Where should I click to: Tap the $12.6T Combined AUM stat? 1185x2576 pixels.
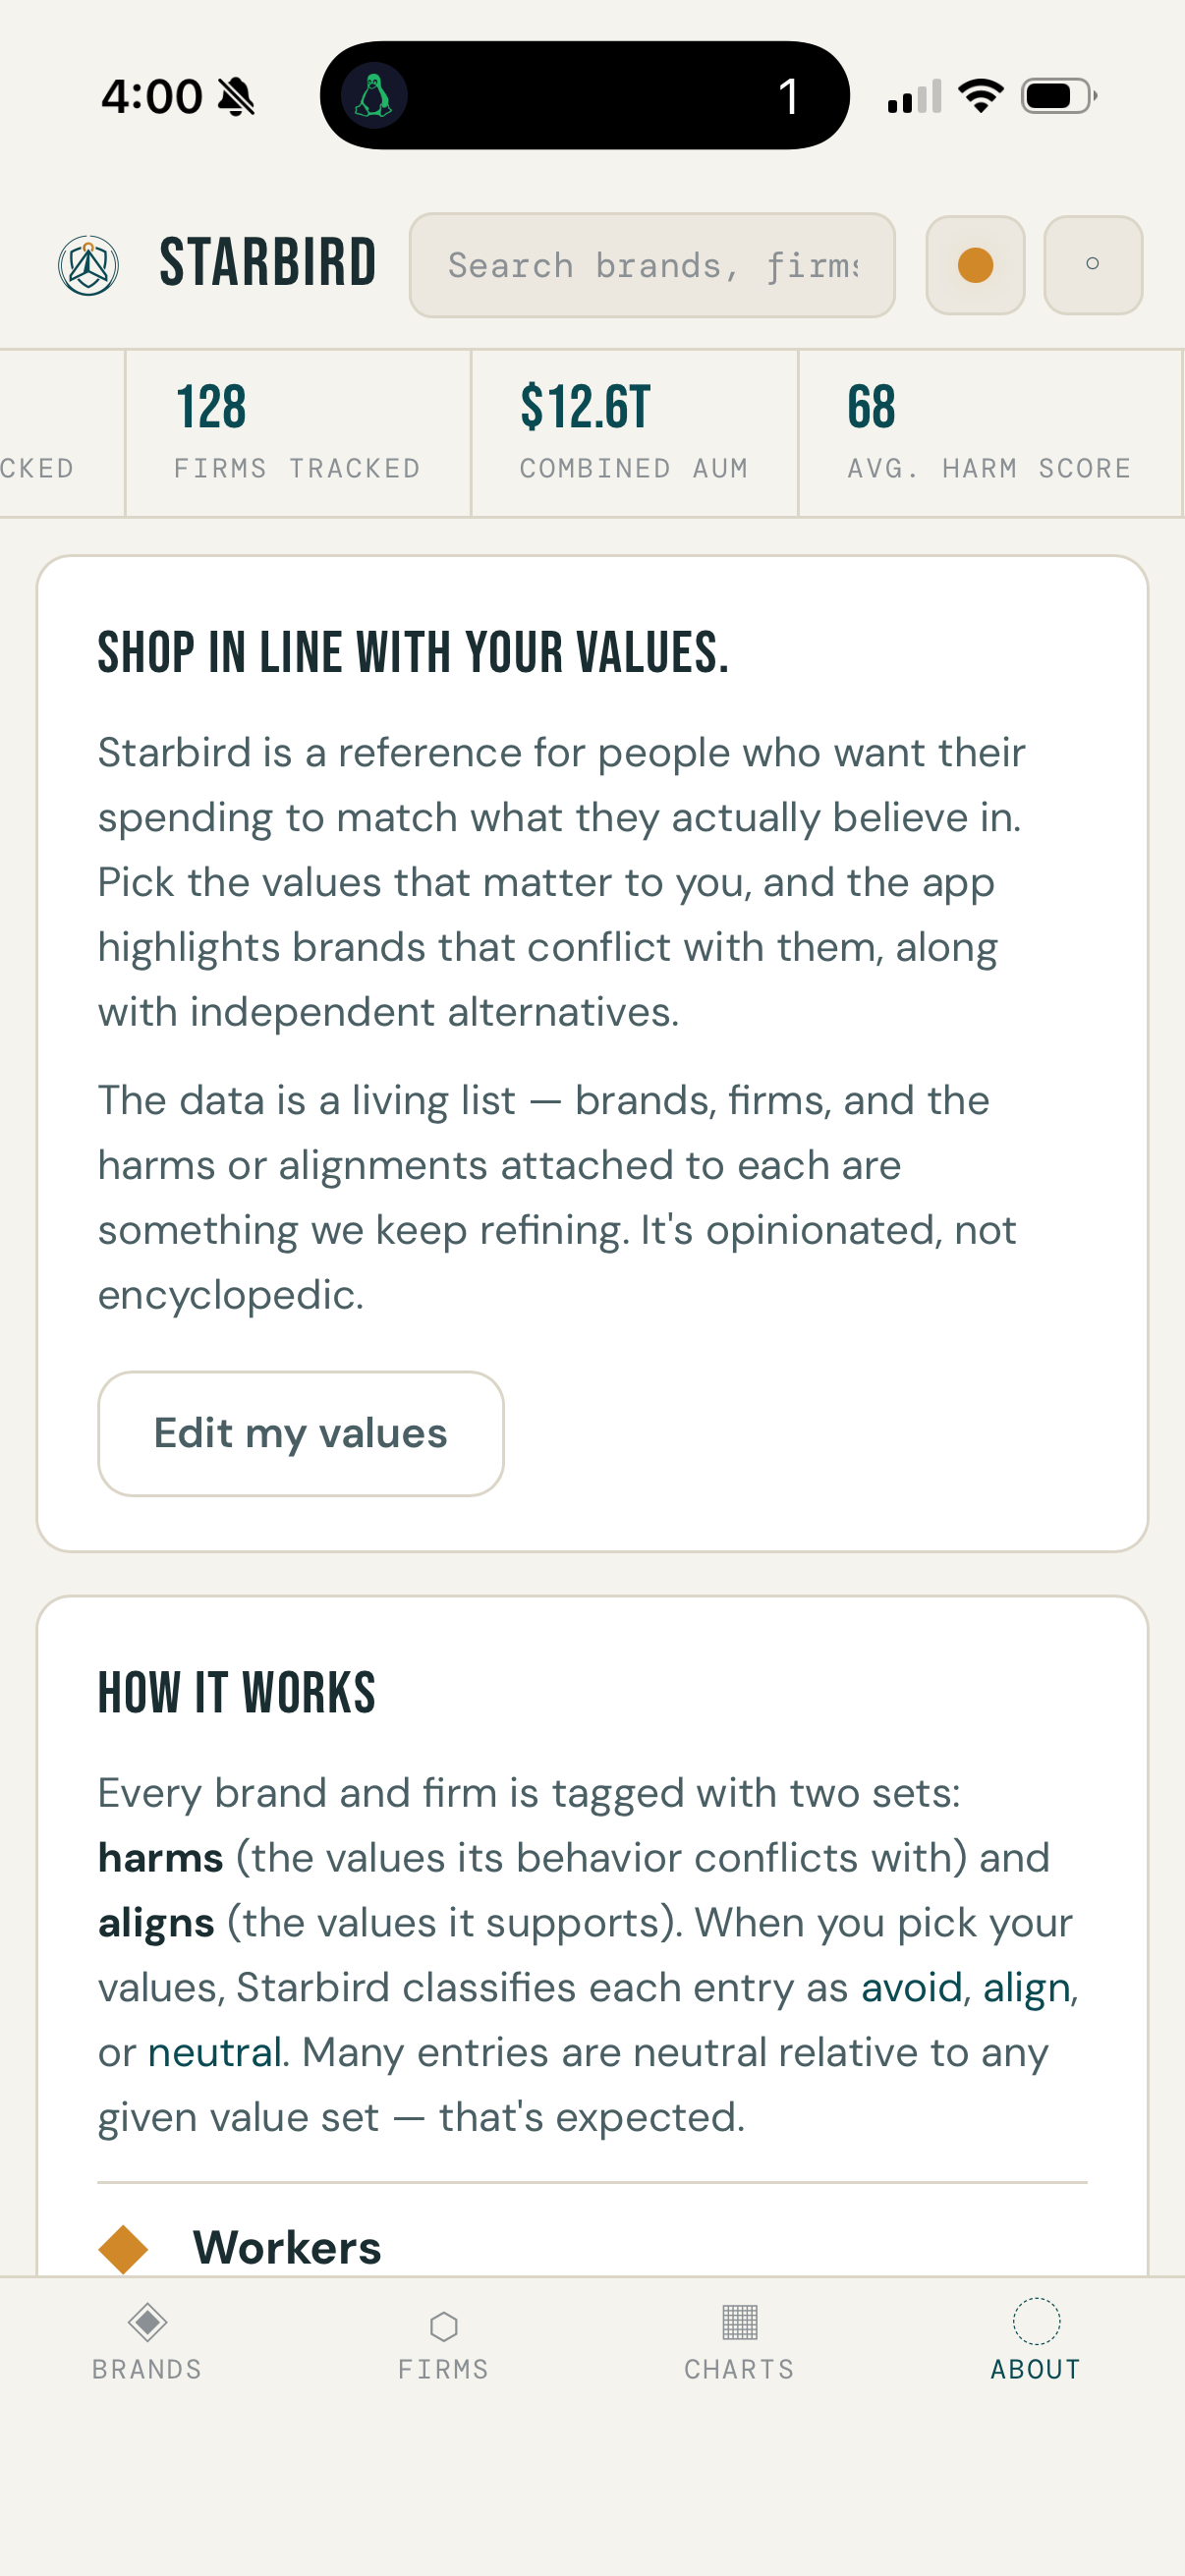tap(634, 432)
